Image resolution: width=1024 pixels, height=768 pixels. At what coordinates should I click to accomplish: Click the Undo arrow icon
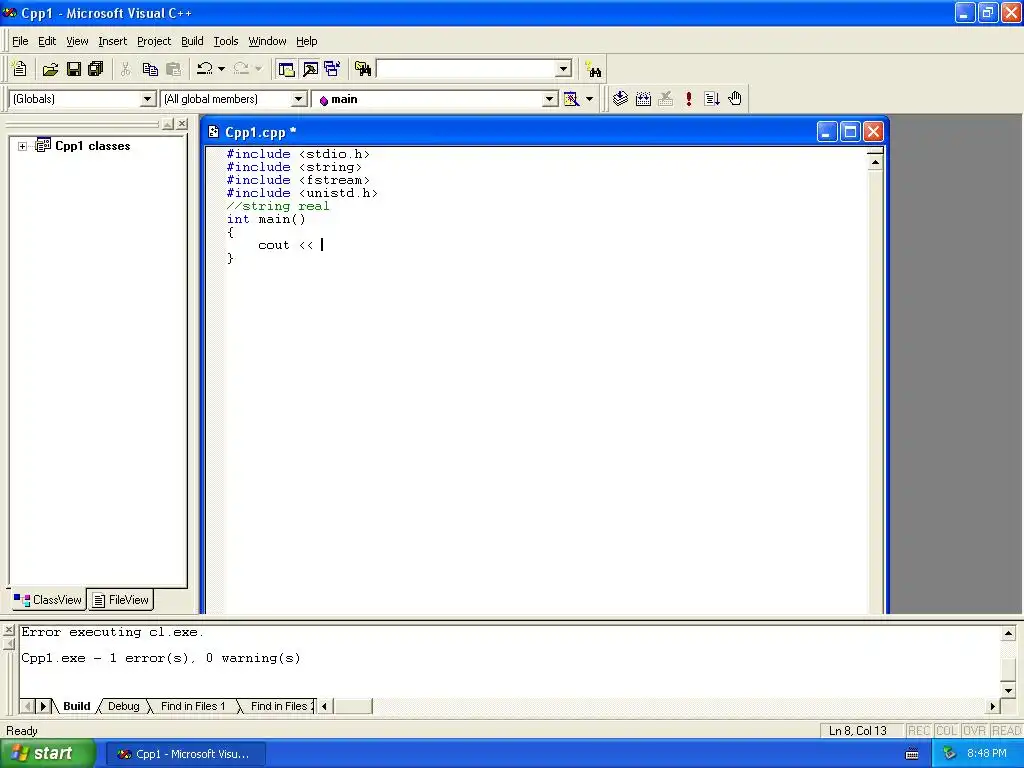click(x=205, y=69)
